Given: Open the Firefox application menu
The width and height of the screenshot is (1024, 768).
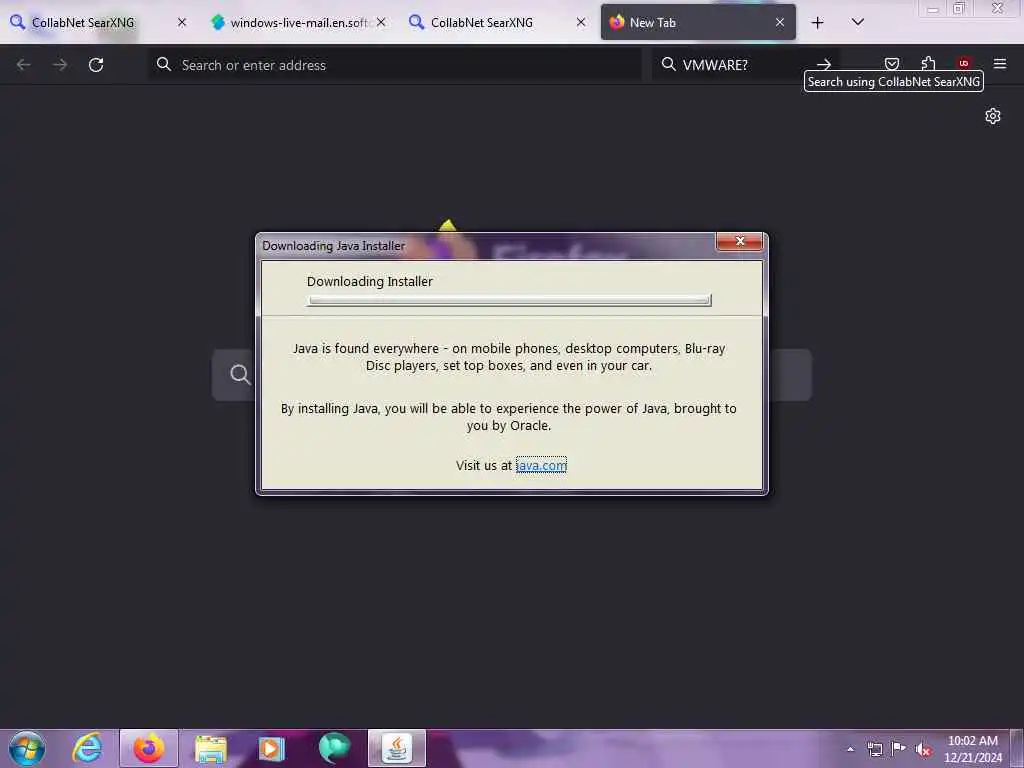Looking at the screenshot, I should (1000, 63).
